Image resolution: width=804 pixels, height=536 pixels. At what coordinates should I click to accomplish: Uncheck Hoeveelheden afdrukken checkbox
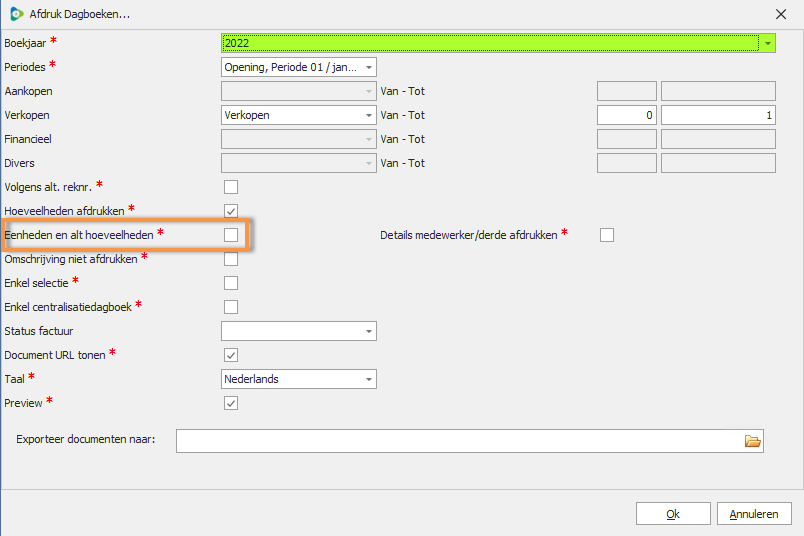(231, 211)
